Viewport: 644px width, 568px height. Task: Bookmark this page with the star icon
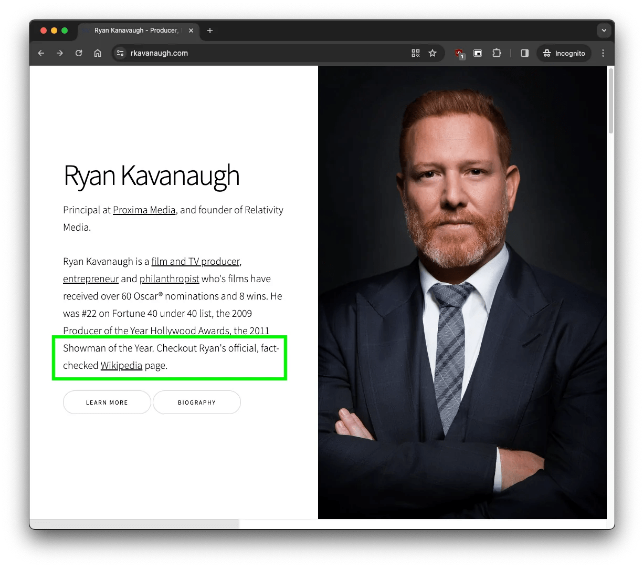click(x=432, y=53)
